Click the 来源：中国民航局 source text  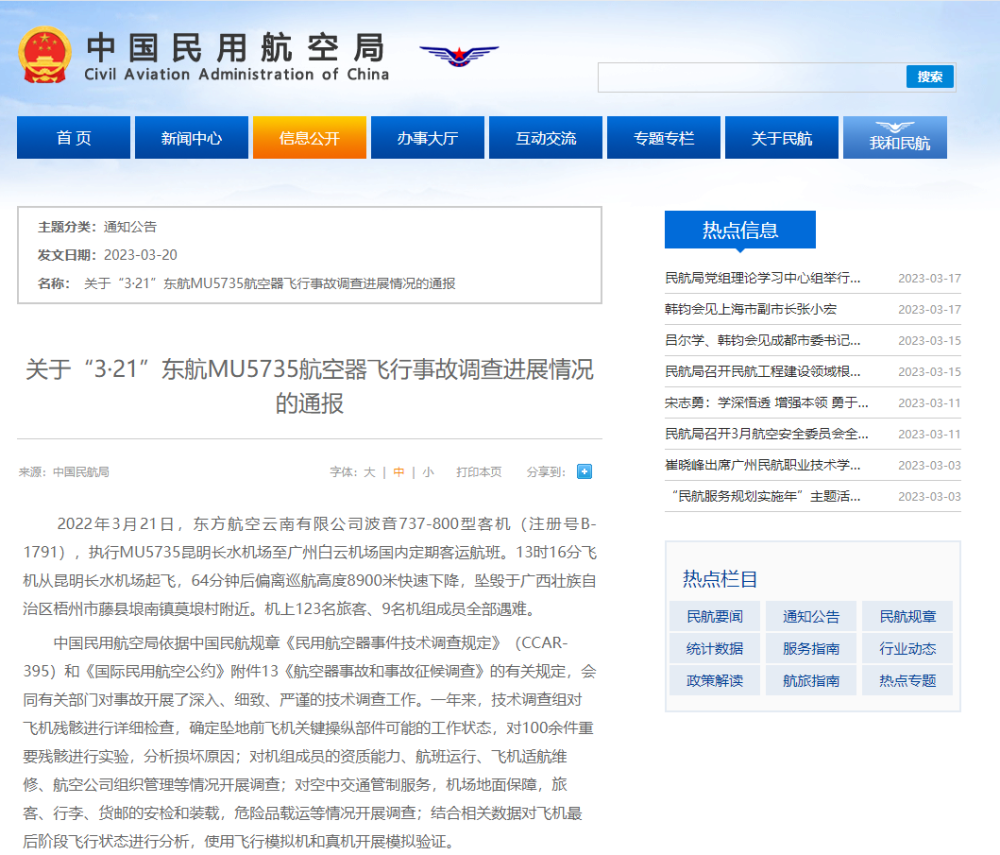tap(64, 472)
